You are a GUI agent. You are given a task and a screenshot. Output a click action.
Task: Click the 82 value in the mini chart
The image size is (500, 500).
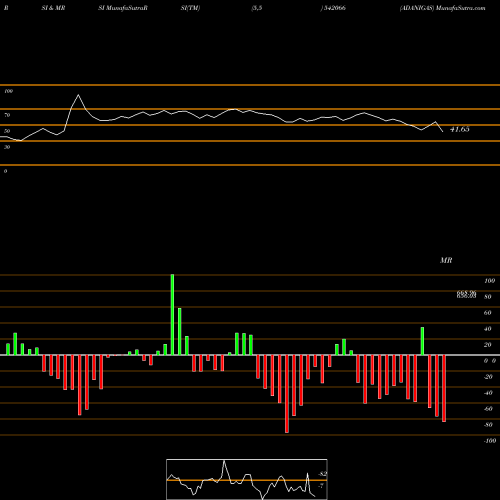(323, 474)
